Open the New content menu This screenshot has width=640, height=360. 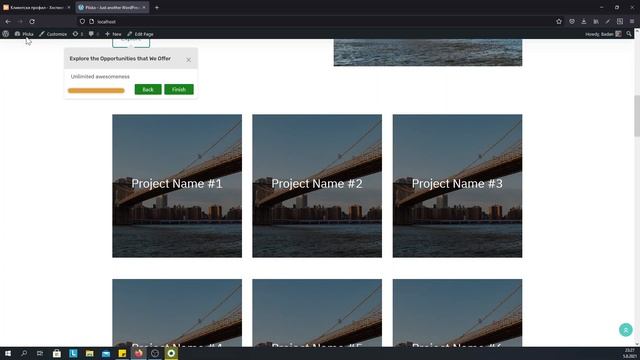113,34
